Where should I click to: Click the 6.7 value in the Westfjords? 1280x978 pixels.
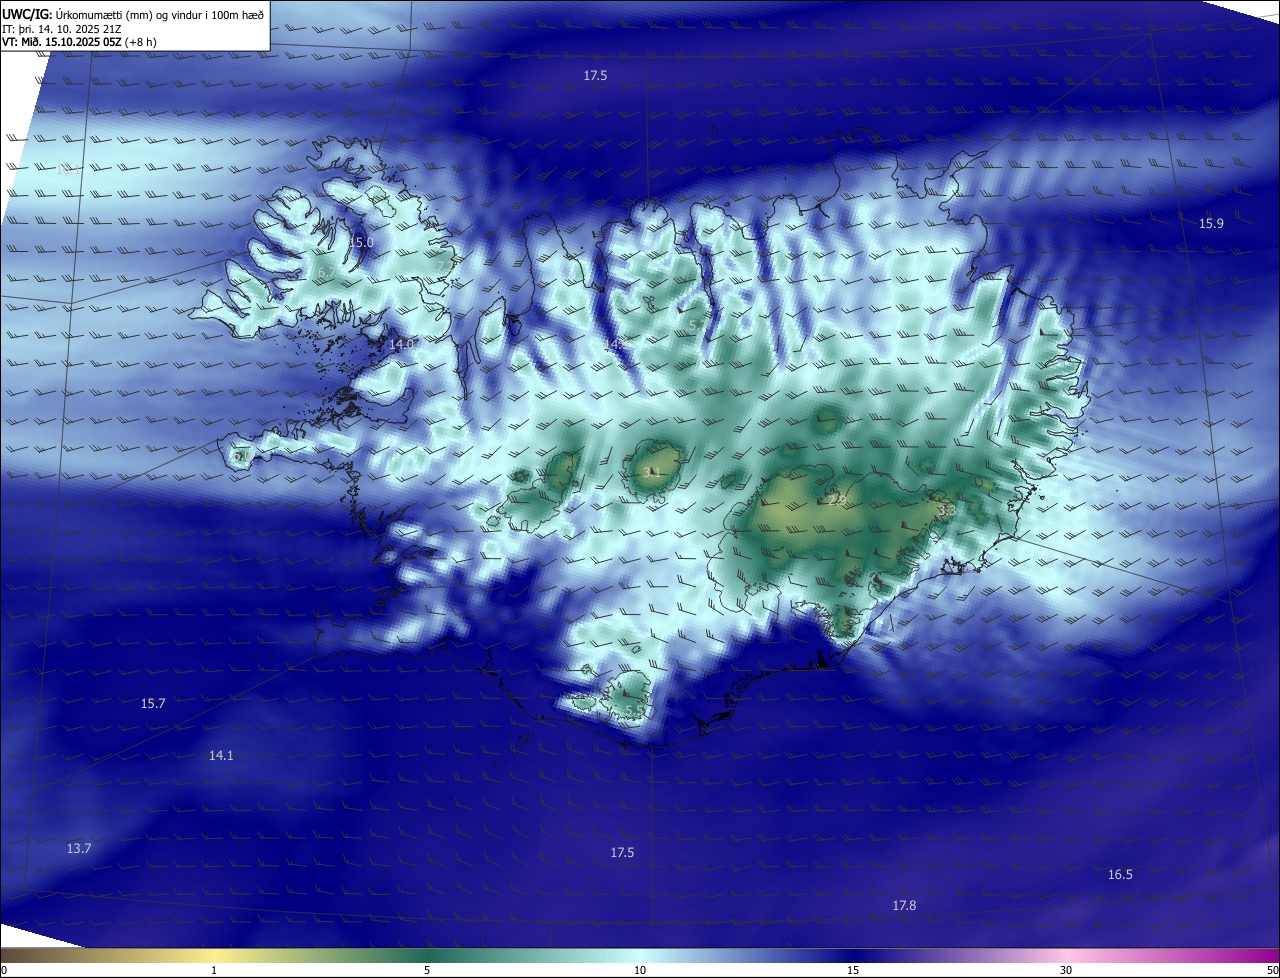[326, 273]
